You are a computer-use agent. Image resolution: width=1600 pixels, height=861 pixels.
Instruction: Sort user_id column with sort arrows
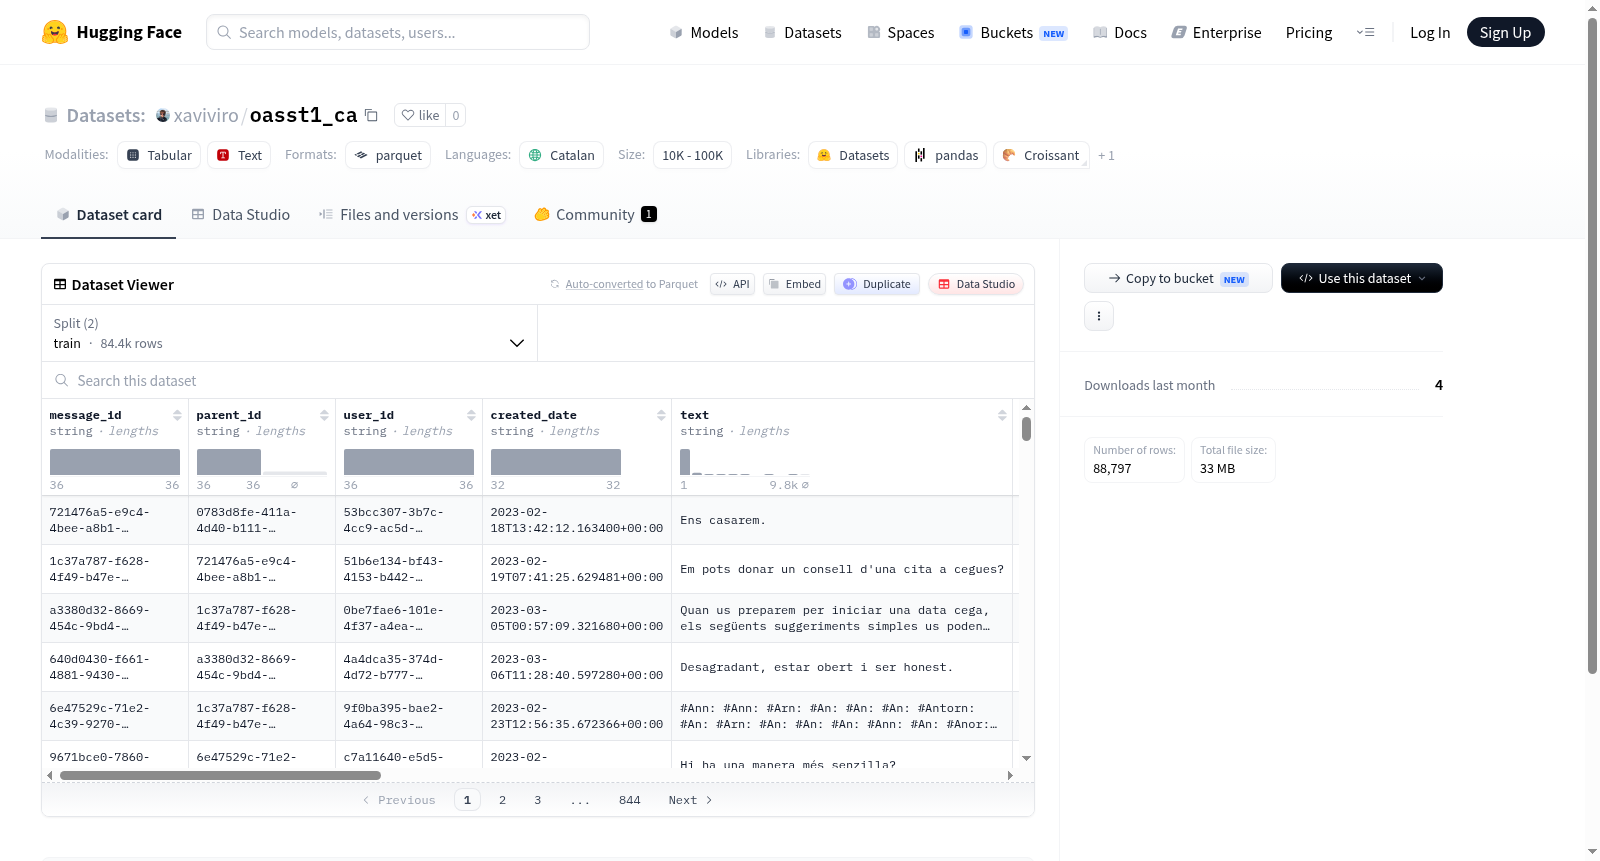tap(471, 415)
